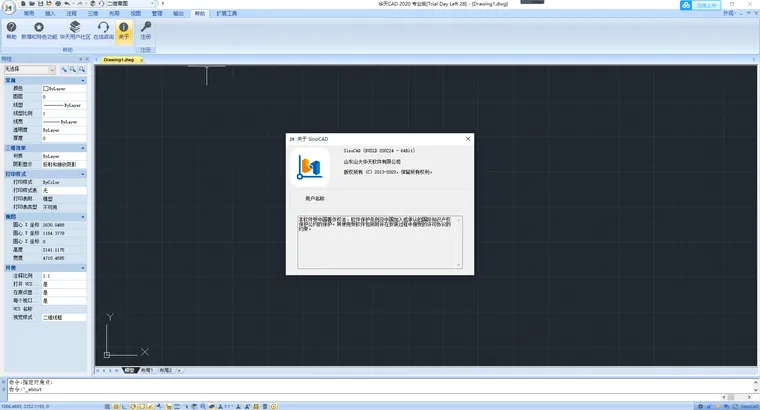Pin the 特性 properties panel
The image size is (760, 410).
click(80, 59)
